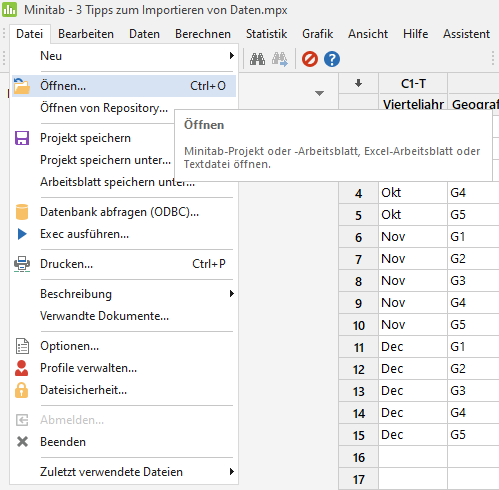This screenshot has height=490, width=499.
Task: Choose Öffnen... from the Datei menu
Action: [124, 86]
